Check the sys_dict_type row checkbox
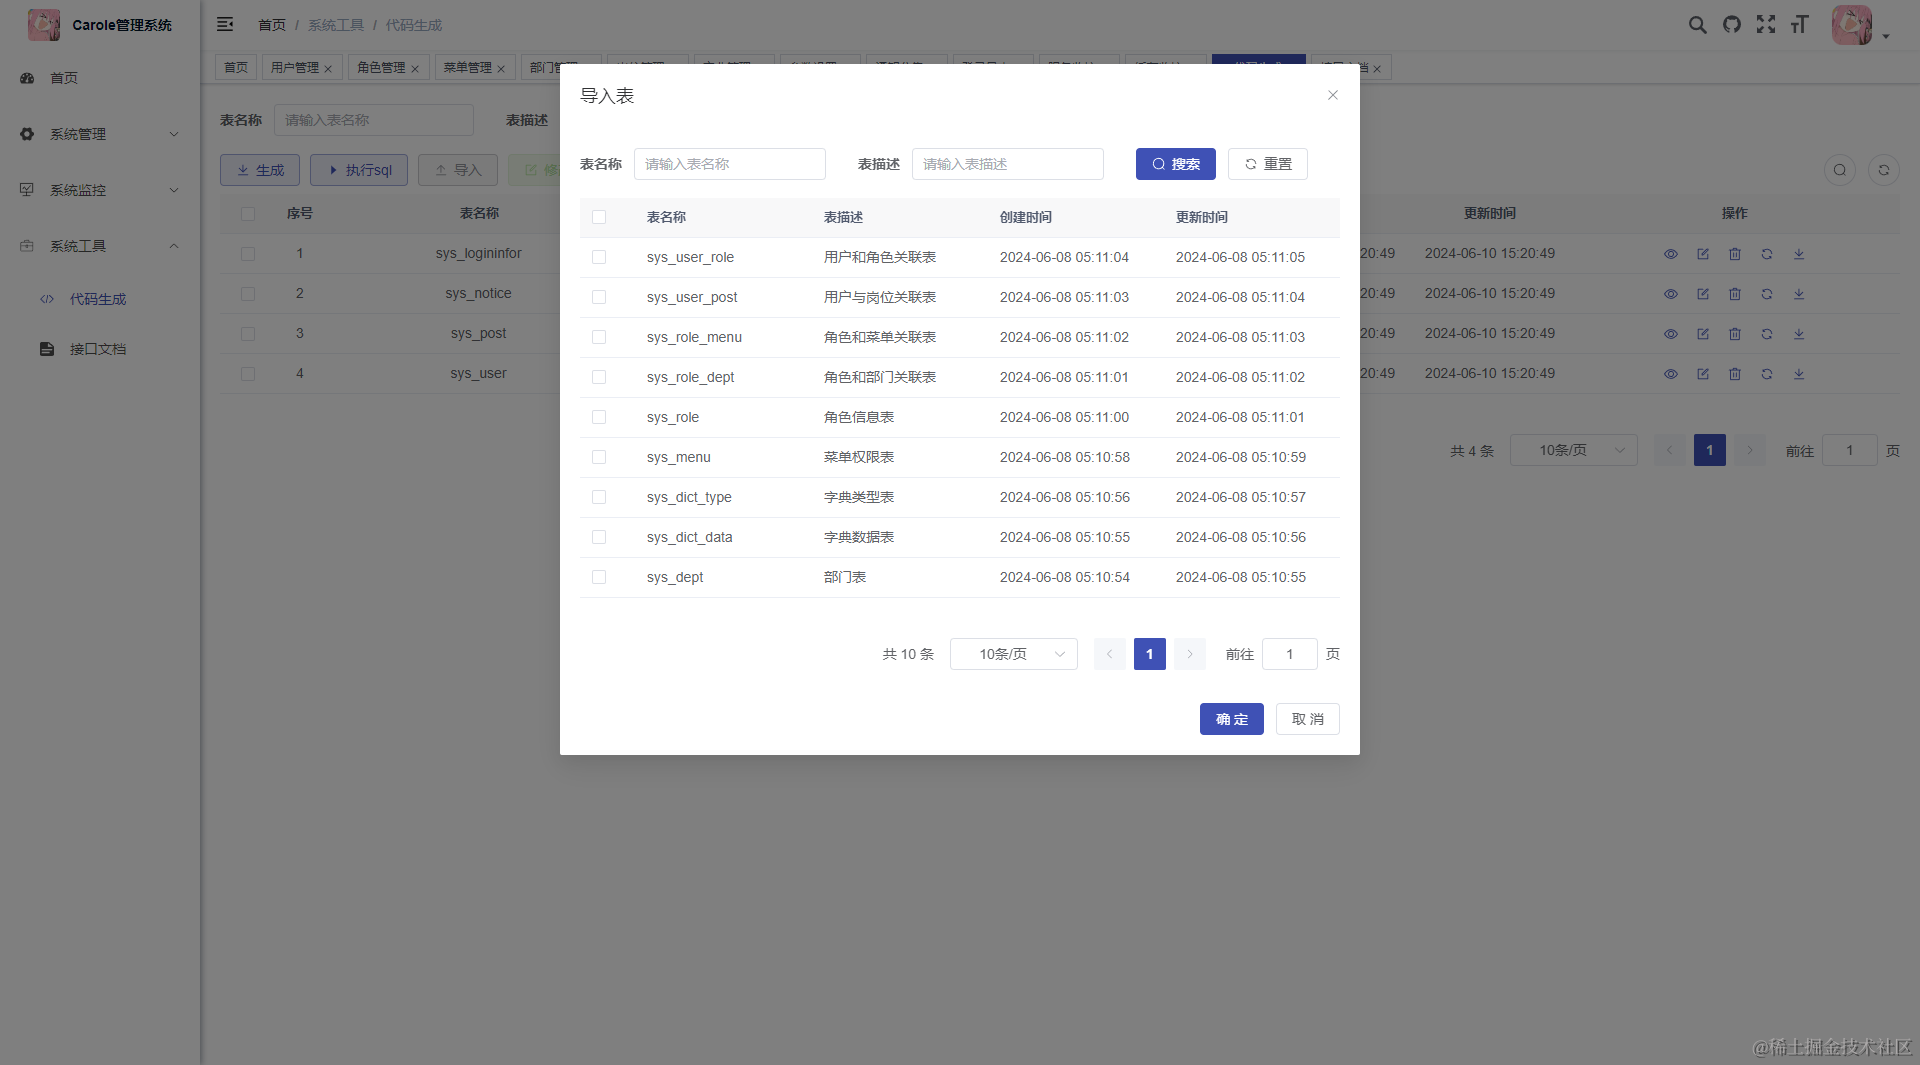This screenshot has width=1920, height=1065. 599,497
